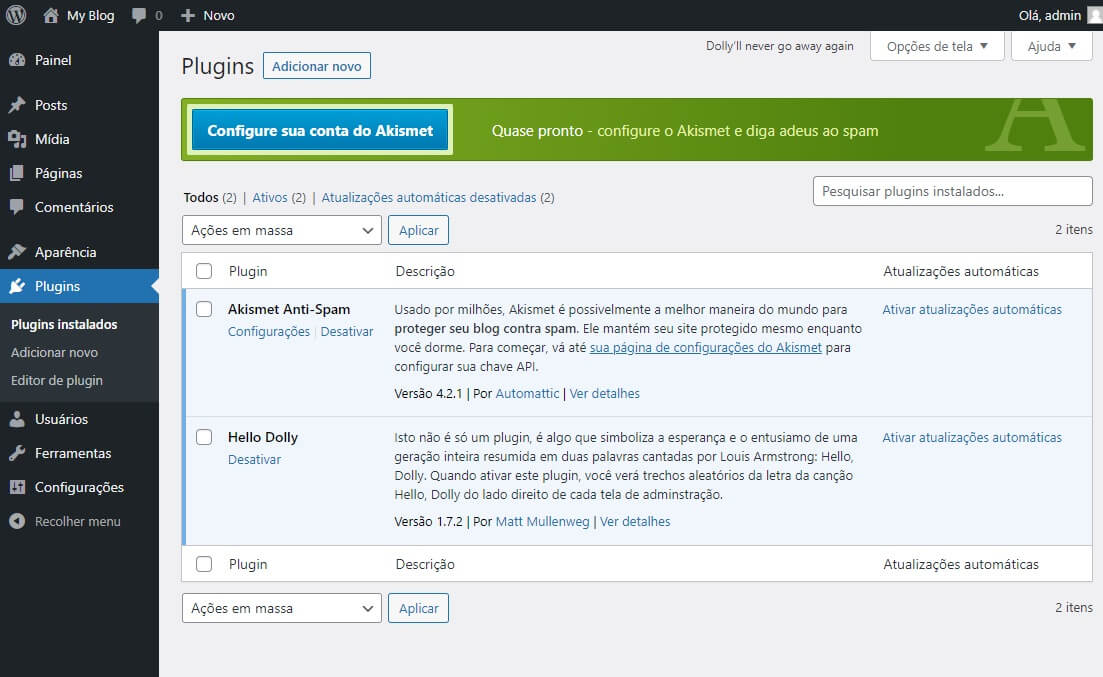Open the top Ações em massa dropdown

281,230
